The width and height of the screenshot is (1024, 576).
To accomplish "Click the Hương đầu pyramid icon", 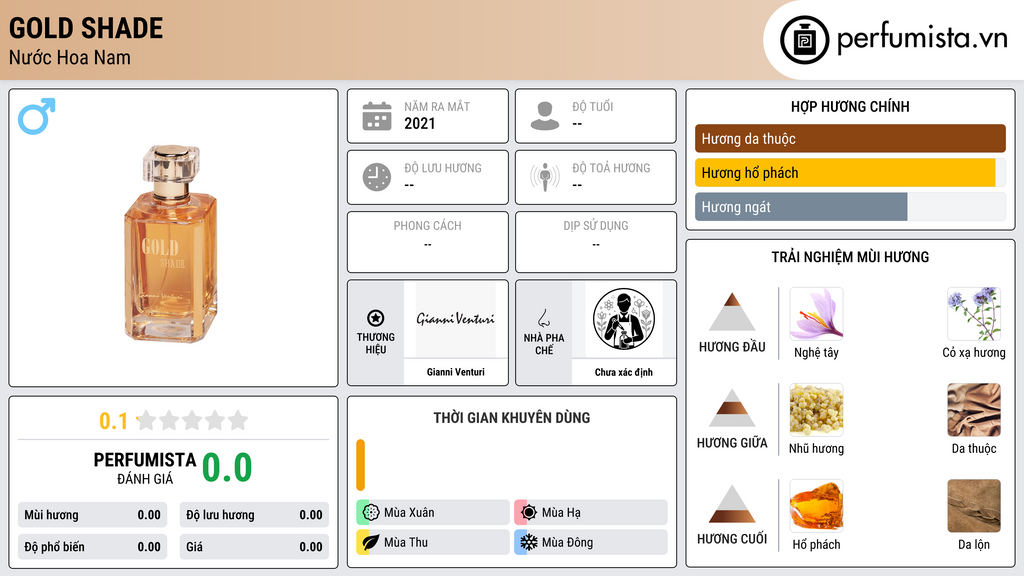I will click(x=732, y=312).
